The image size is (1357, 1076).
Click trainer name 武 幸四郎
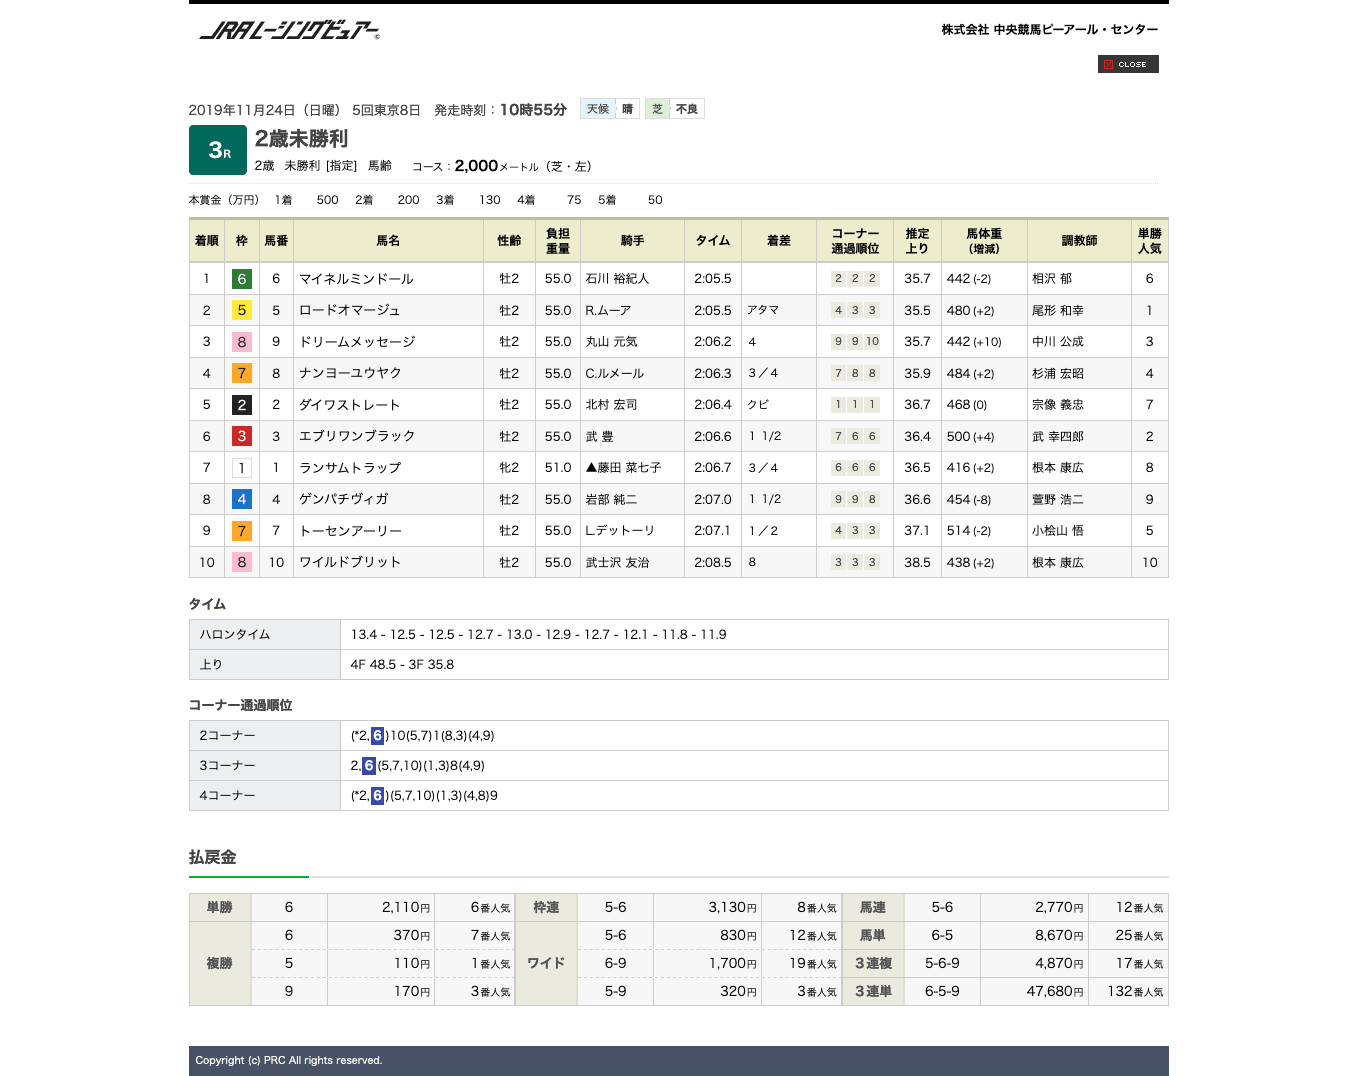tap(1058, 436)
